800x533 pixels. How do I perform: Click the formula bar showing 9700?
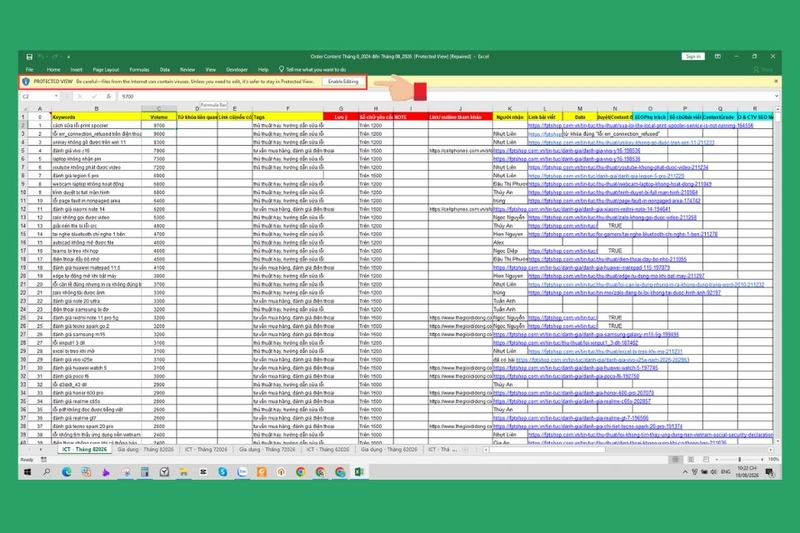tap(444, 96)
